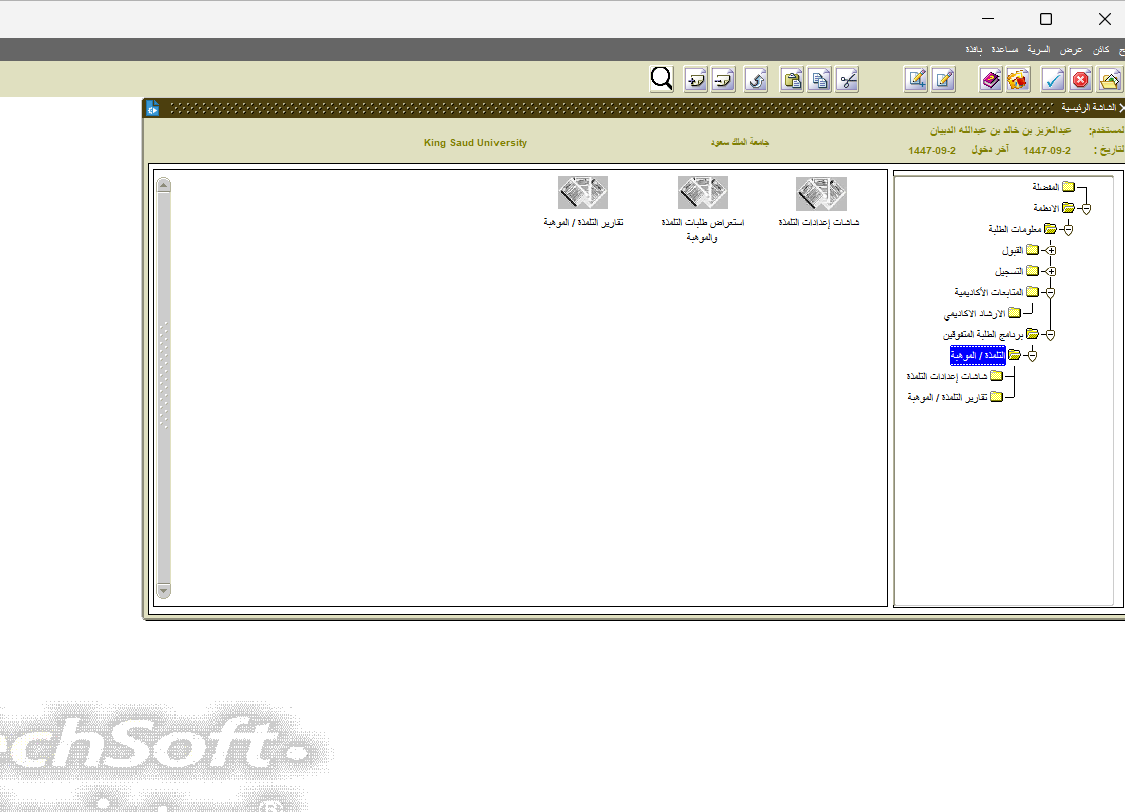Select المفضلة folder in the tree
Screen dimensions: 1125x812
tap(1046, 187)
